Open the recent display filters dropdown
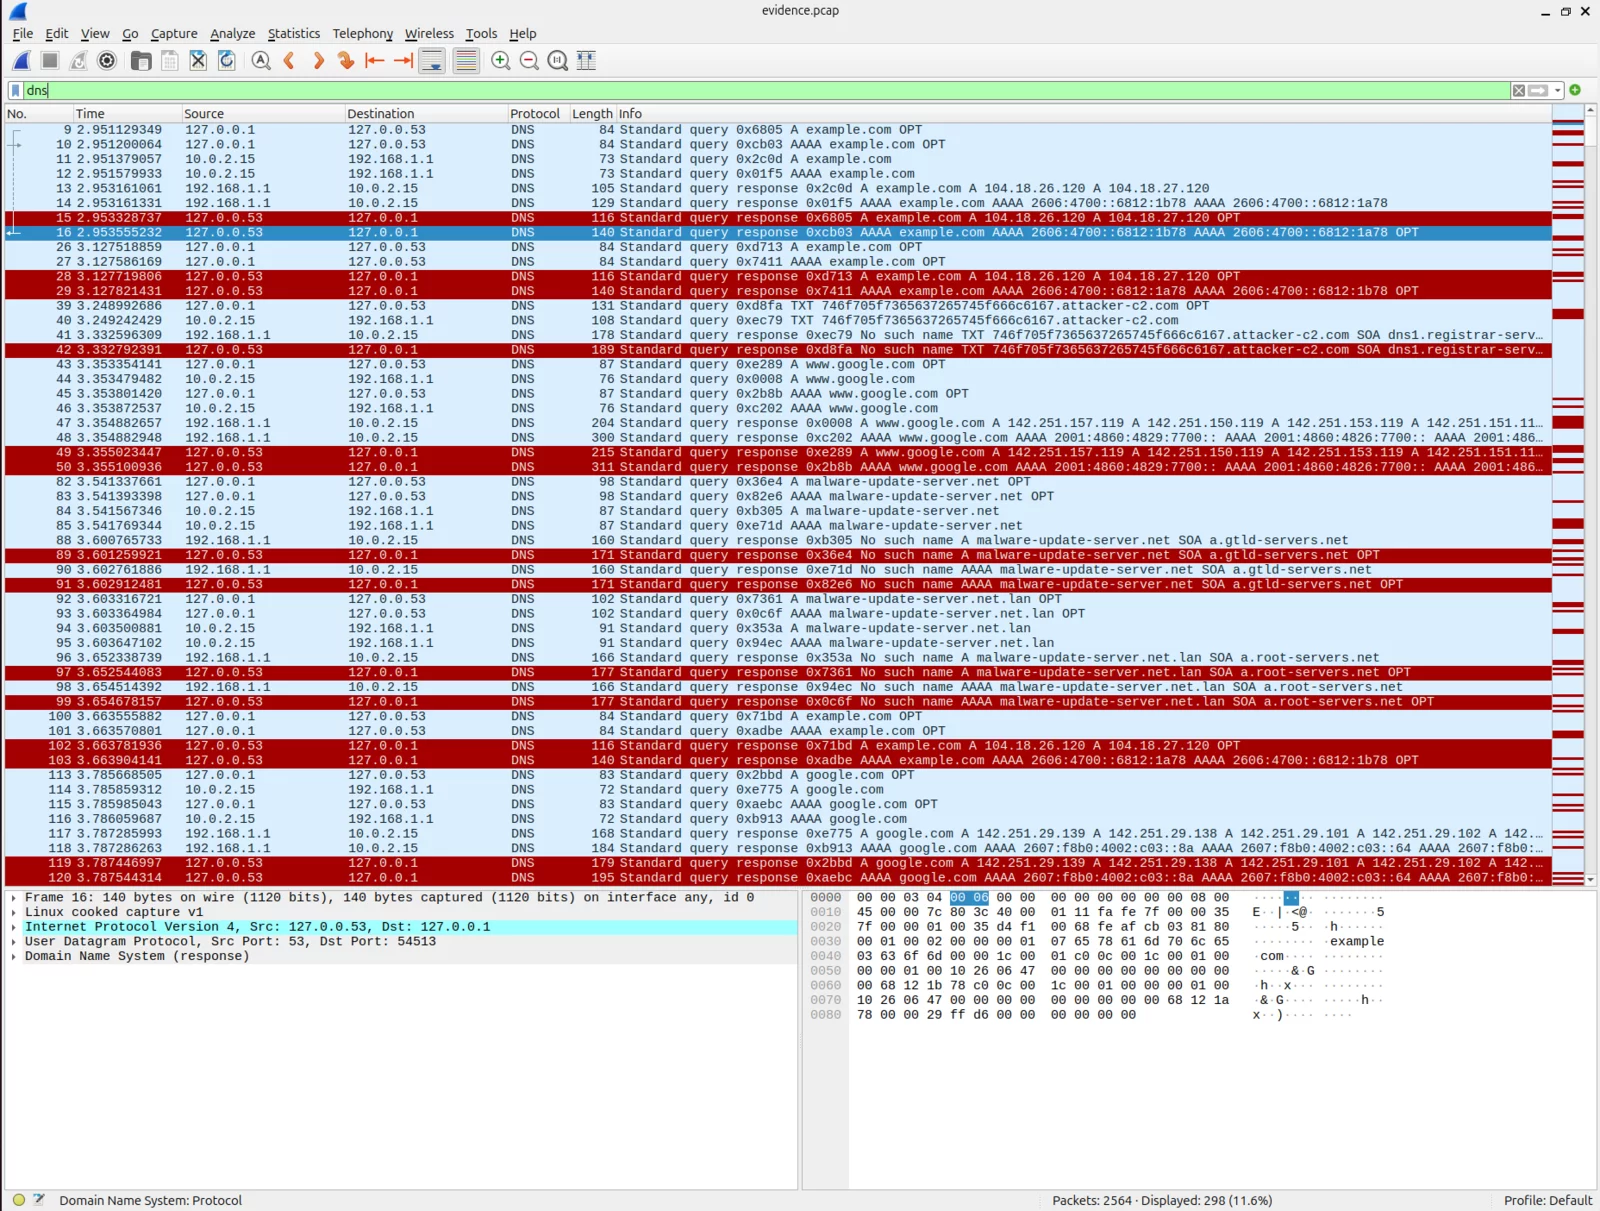This screenshot has height=1211, width=1600. pos(1558,90)
